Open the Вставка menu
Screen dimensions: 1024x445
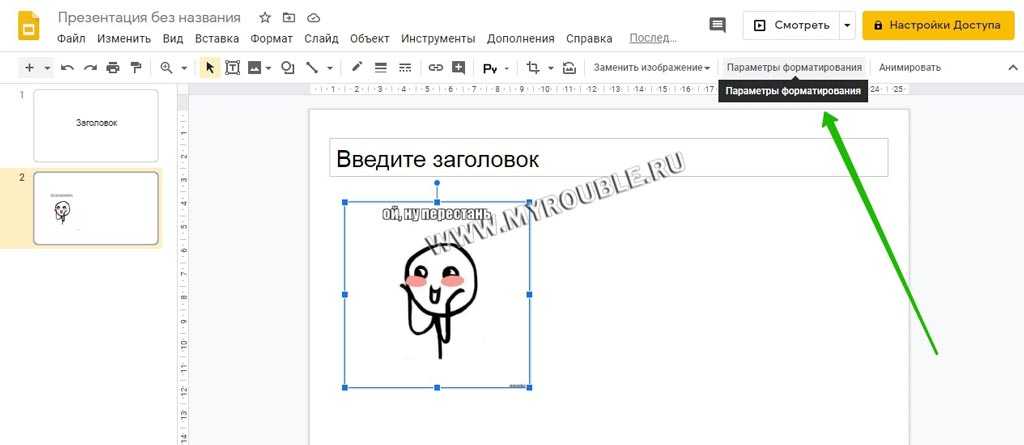click(x=217, y=39)
